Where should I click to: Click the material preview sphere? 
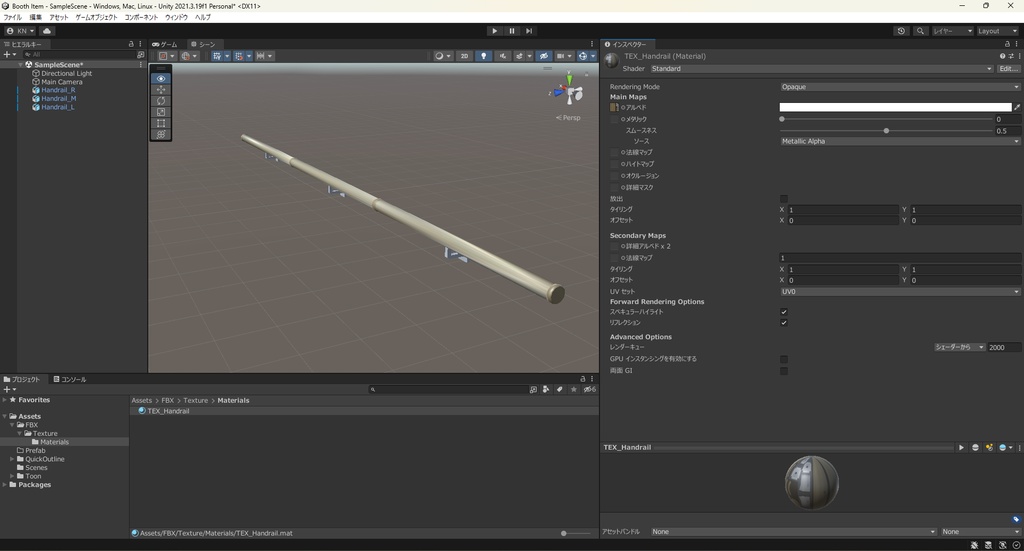[811, 482]
